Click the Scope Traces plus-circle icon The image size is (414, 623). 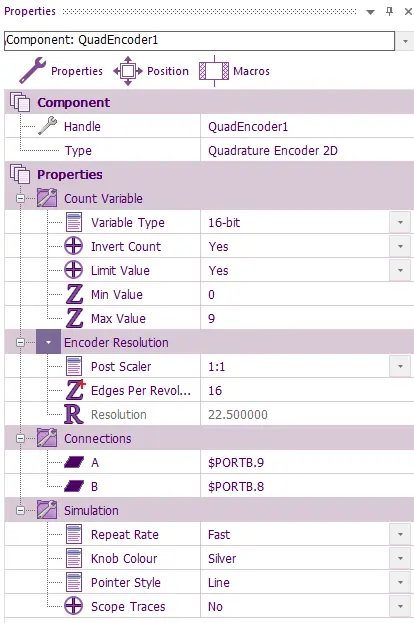[x=74, y=606]
